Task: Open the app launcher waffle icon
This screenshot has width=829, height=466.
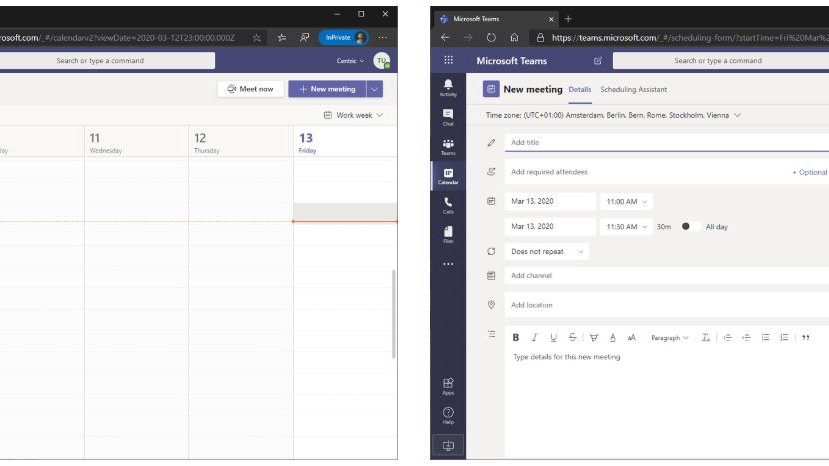Action: 448,60
